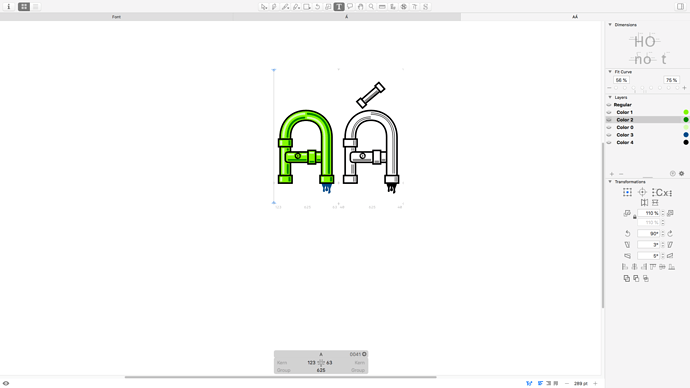
Task: Click the zoom in plus button
Action: pyautogui.click(x=595, y=384)
